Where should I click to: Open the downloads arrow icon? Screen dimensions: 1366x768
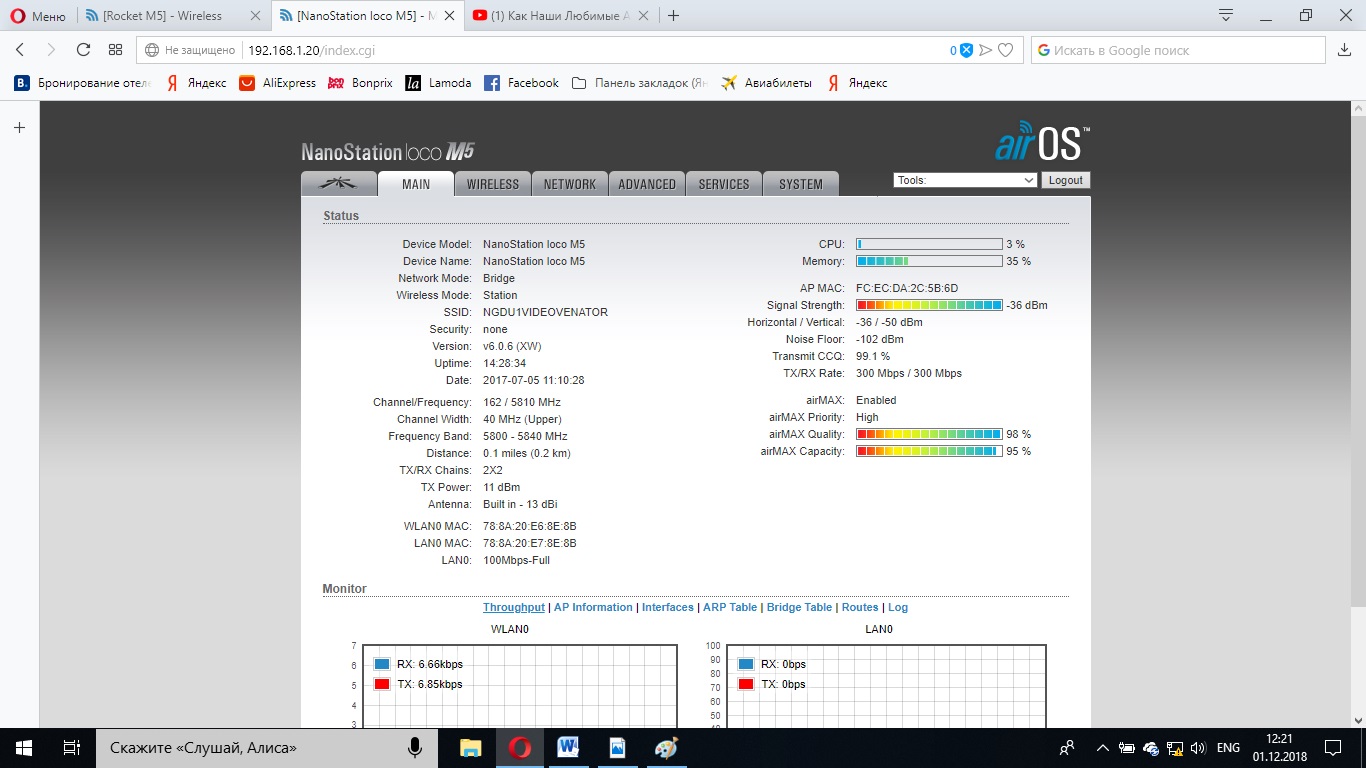(1344, 50)
